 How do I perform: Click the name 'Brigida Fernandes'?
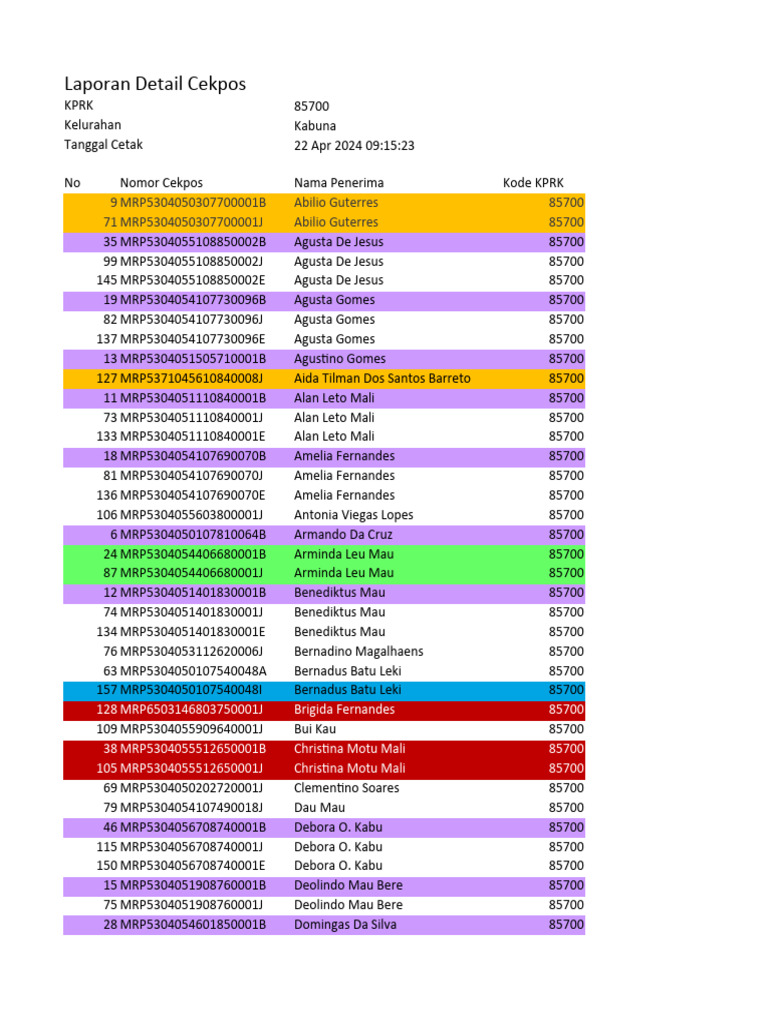344,709
